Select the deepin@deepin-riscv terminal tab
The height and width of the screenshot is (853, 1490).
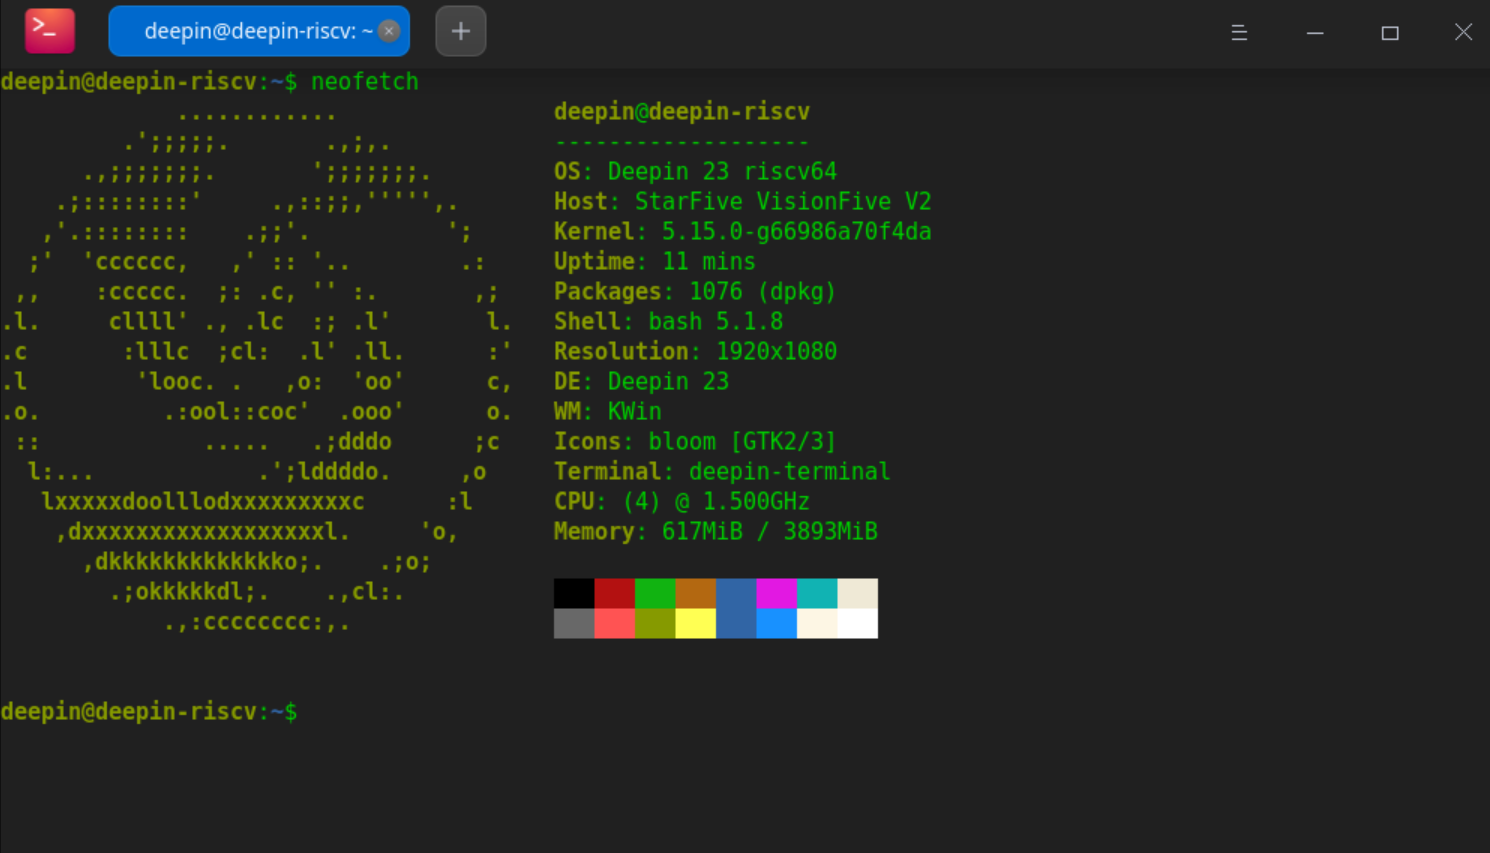258,31
